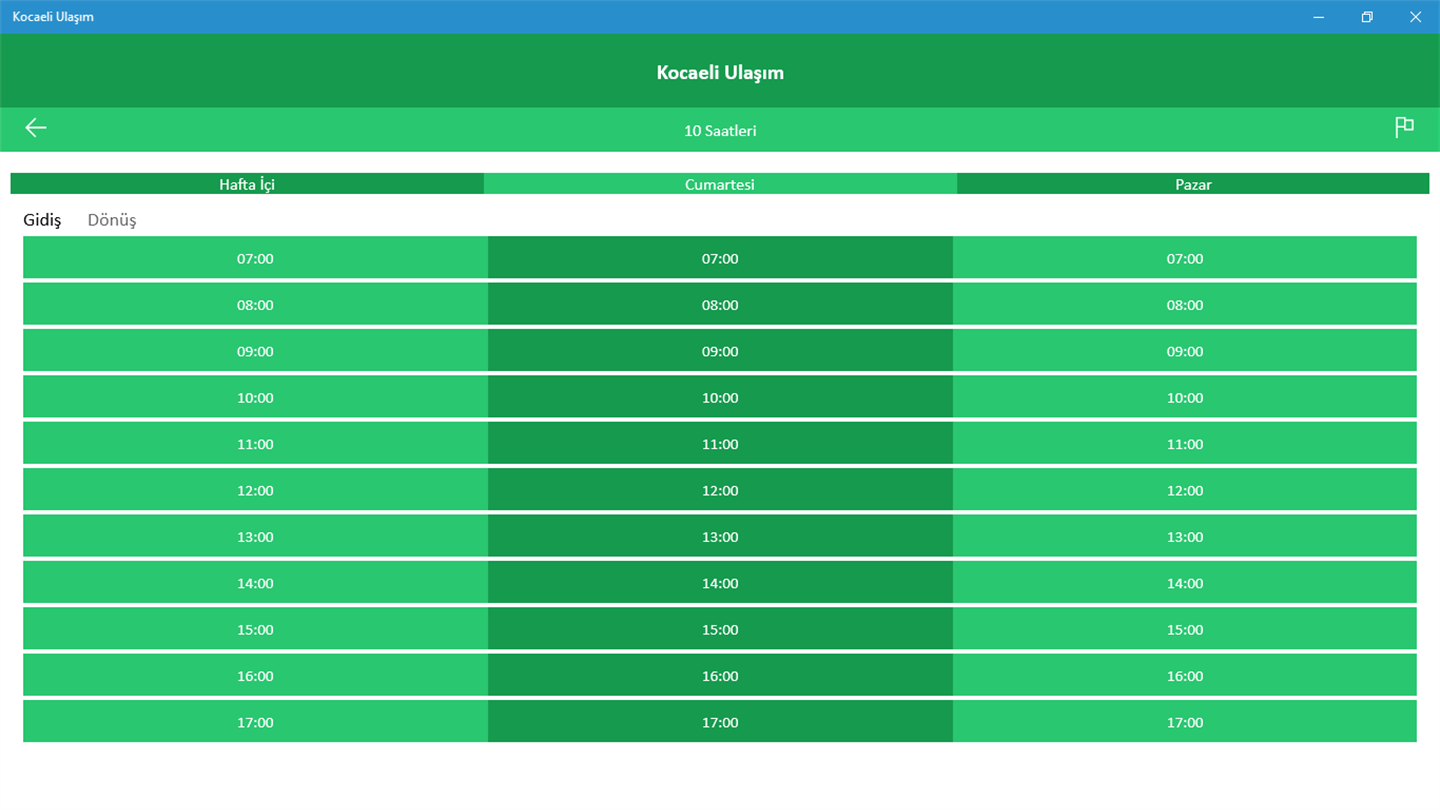This screenshot has height=810, width=1440.
Task: Select 09:00 in the Cumartesi column
Action: coord(720,351)
